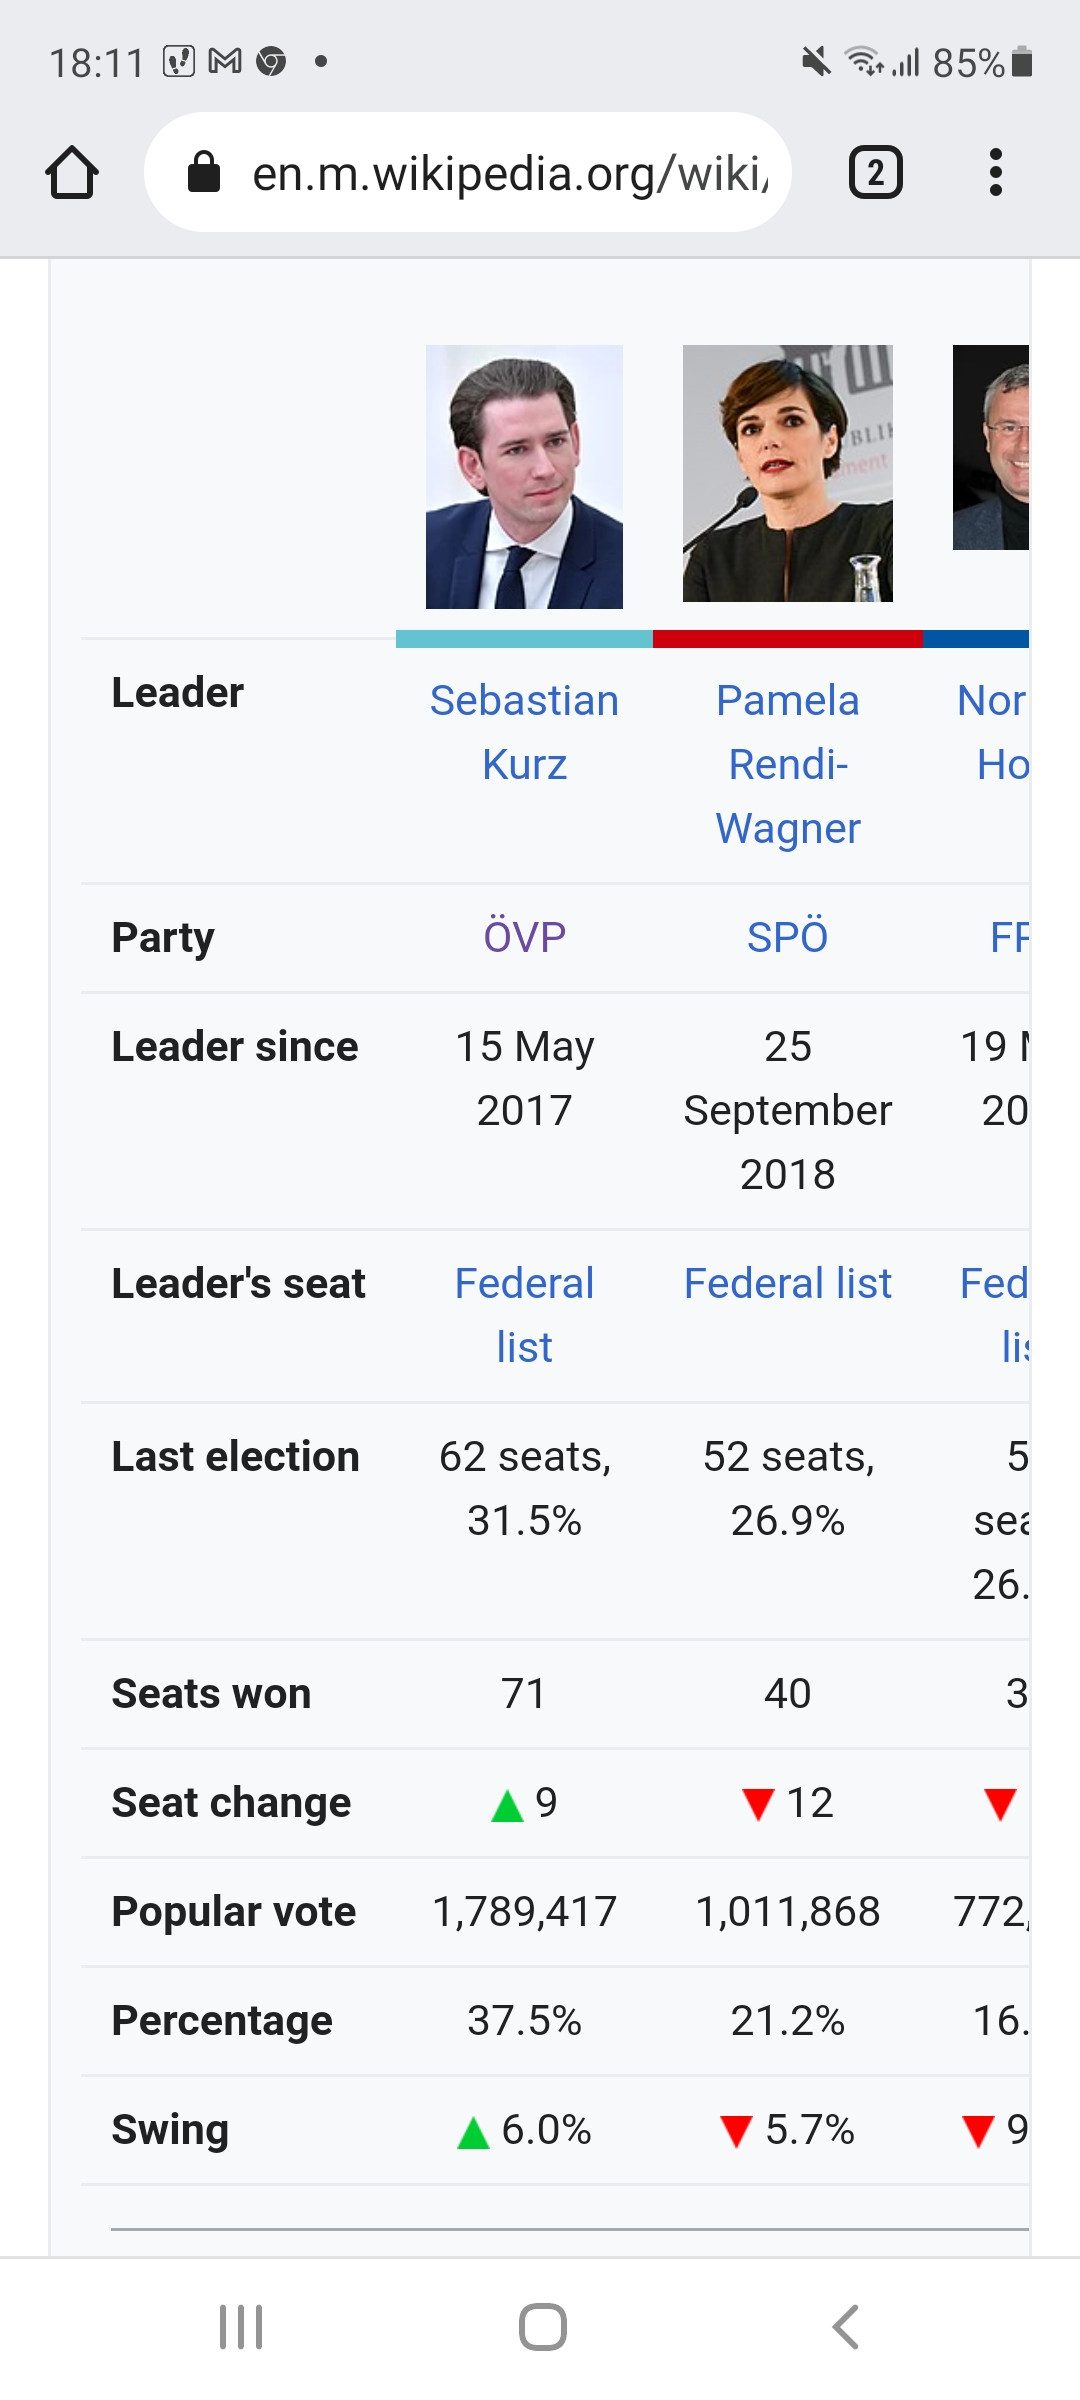Open the Sebastian Kurz link
The height and width of the screenshot is (2400, 1080).
pyautogui.click(x=524, y=733)
